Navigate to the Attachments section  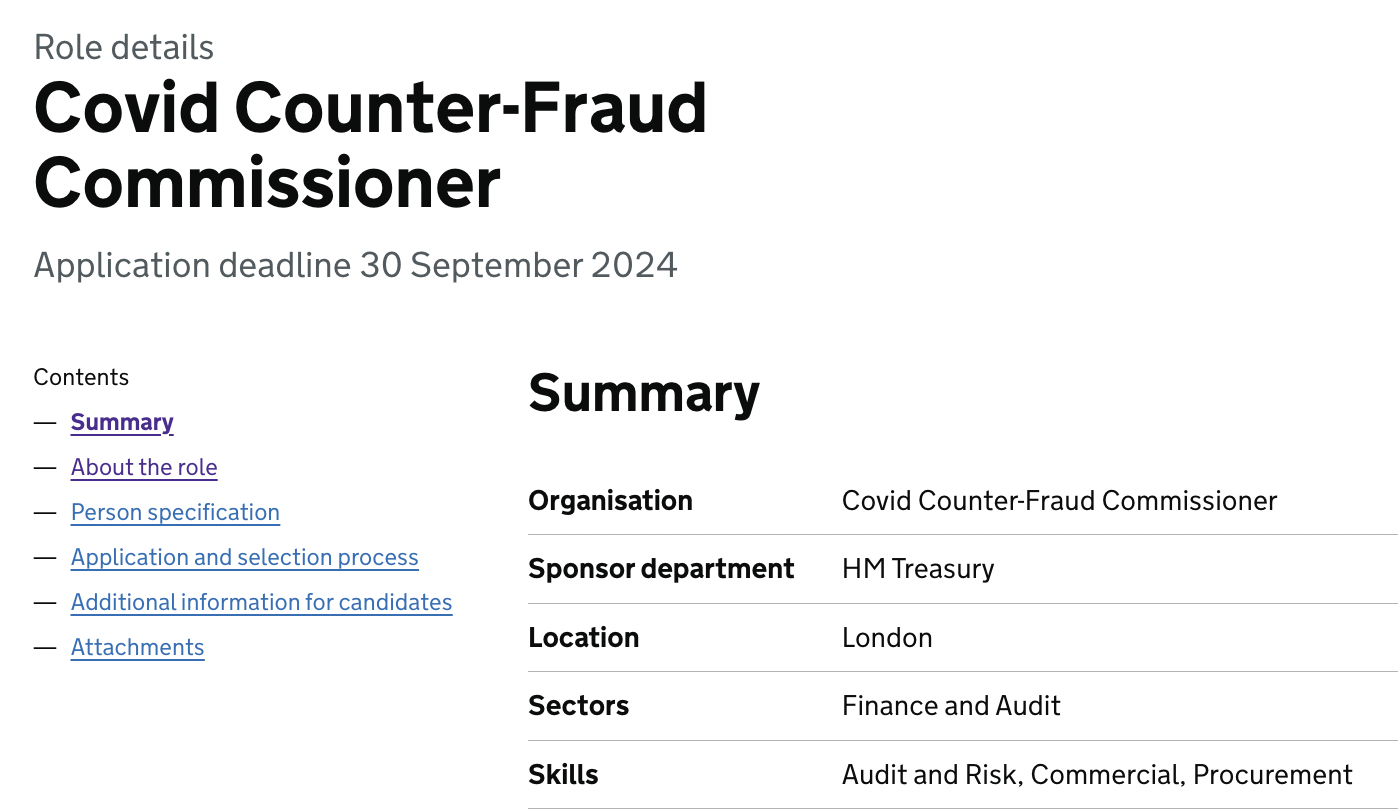pyautogui.click(x=137, y=647)
